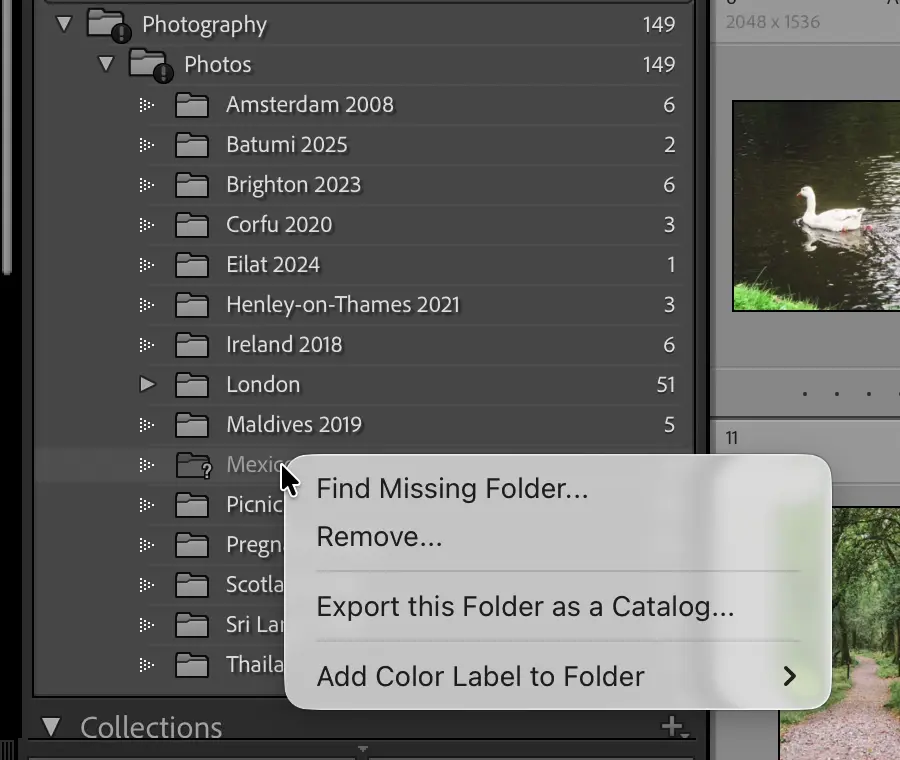Click the Collections panel title

click(152, 727)
